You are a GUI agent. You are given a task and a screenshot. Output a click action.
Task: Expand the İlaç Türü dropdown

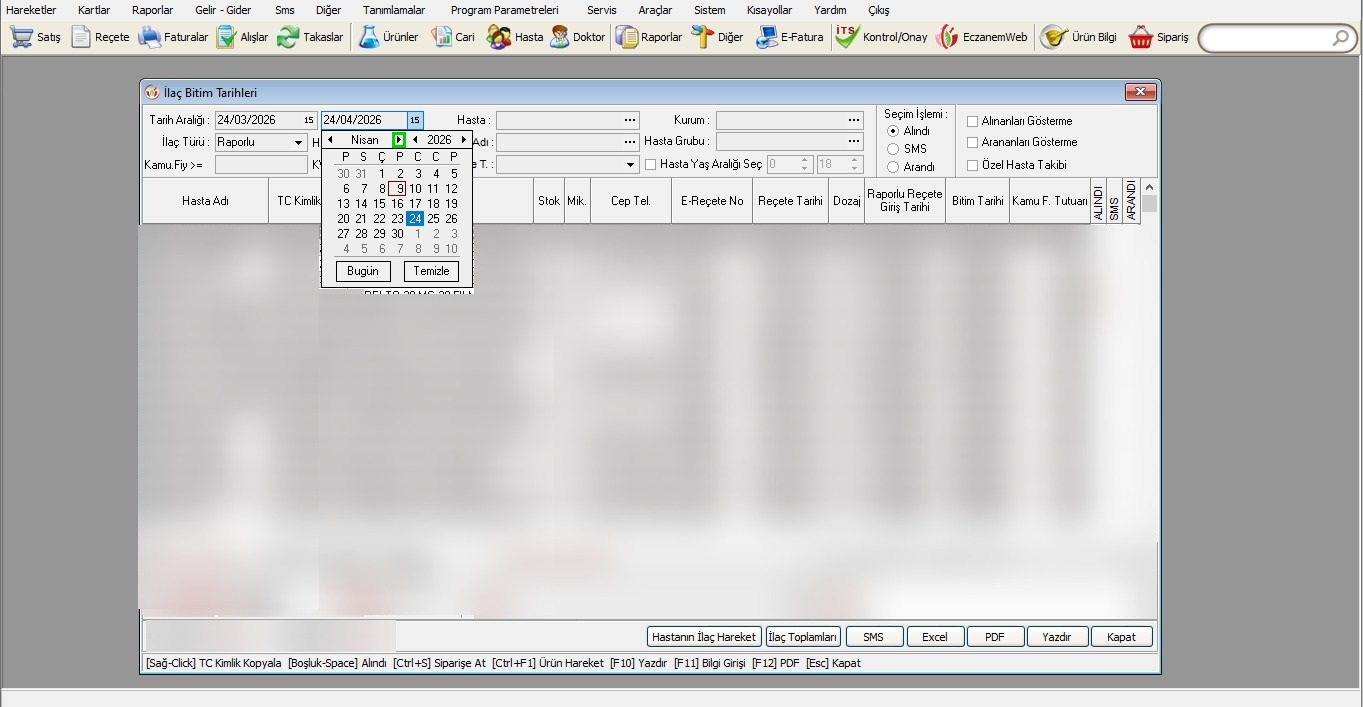pos(298,143)
